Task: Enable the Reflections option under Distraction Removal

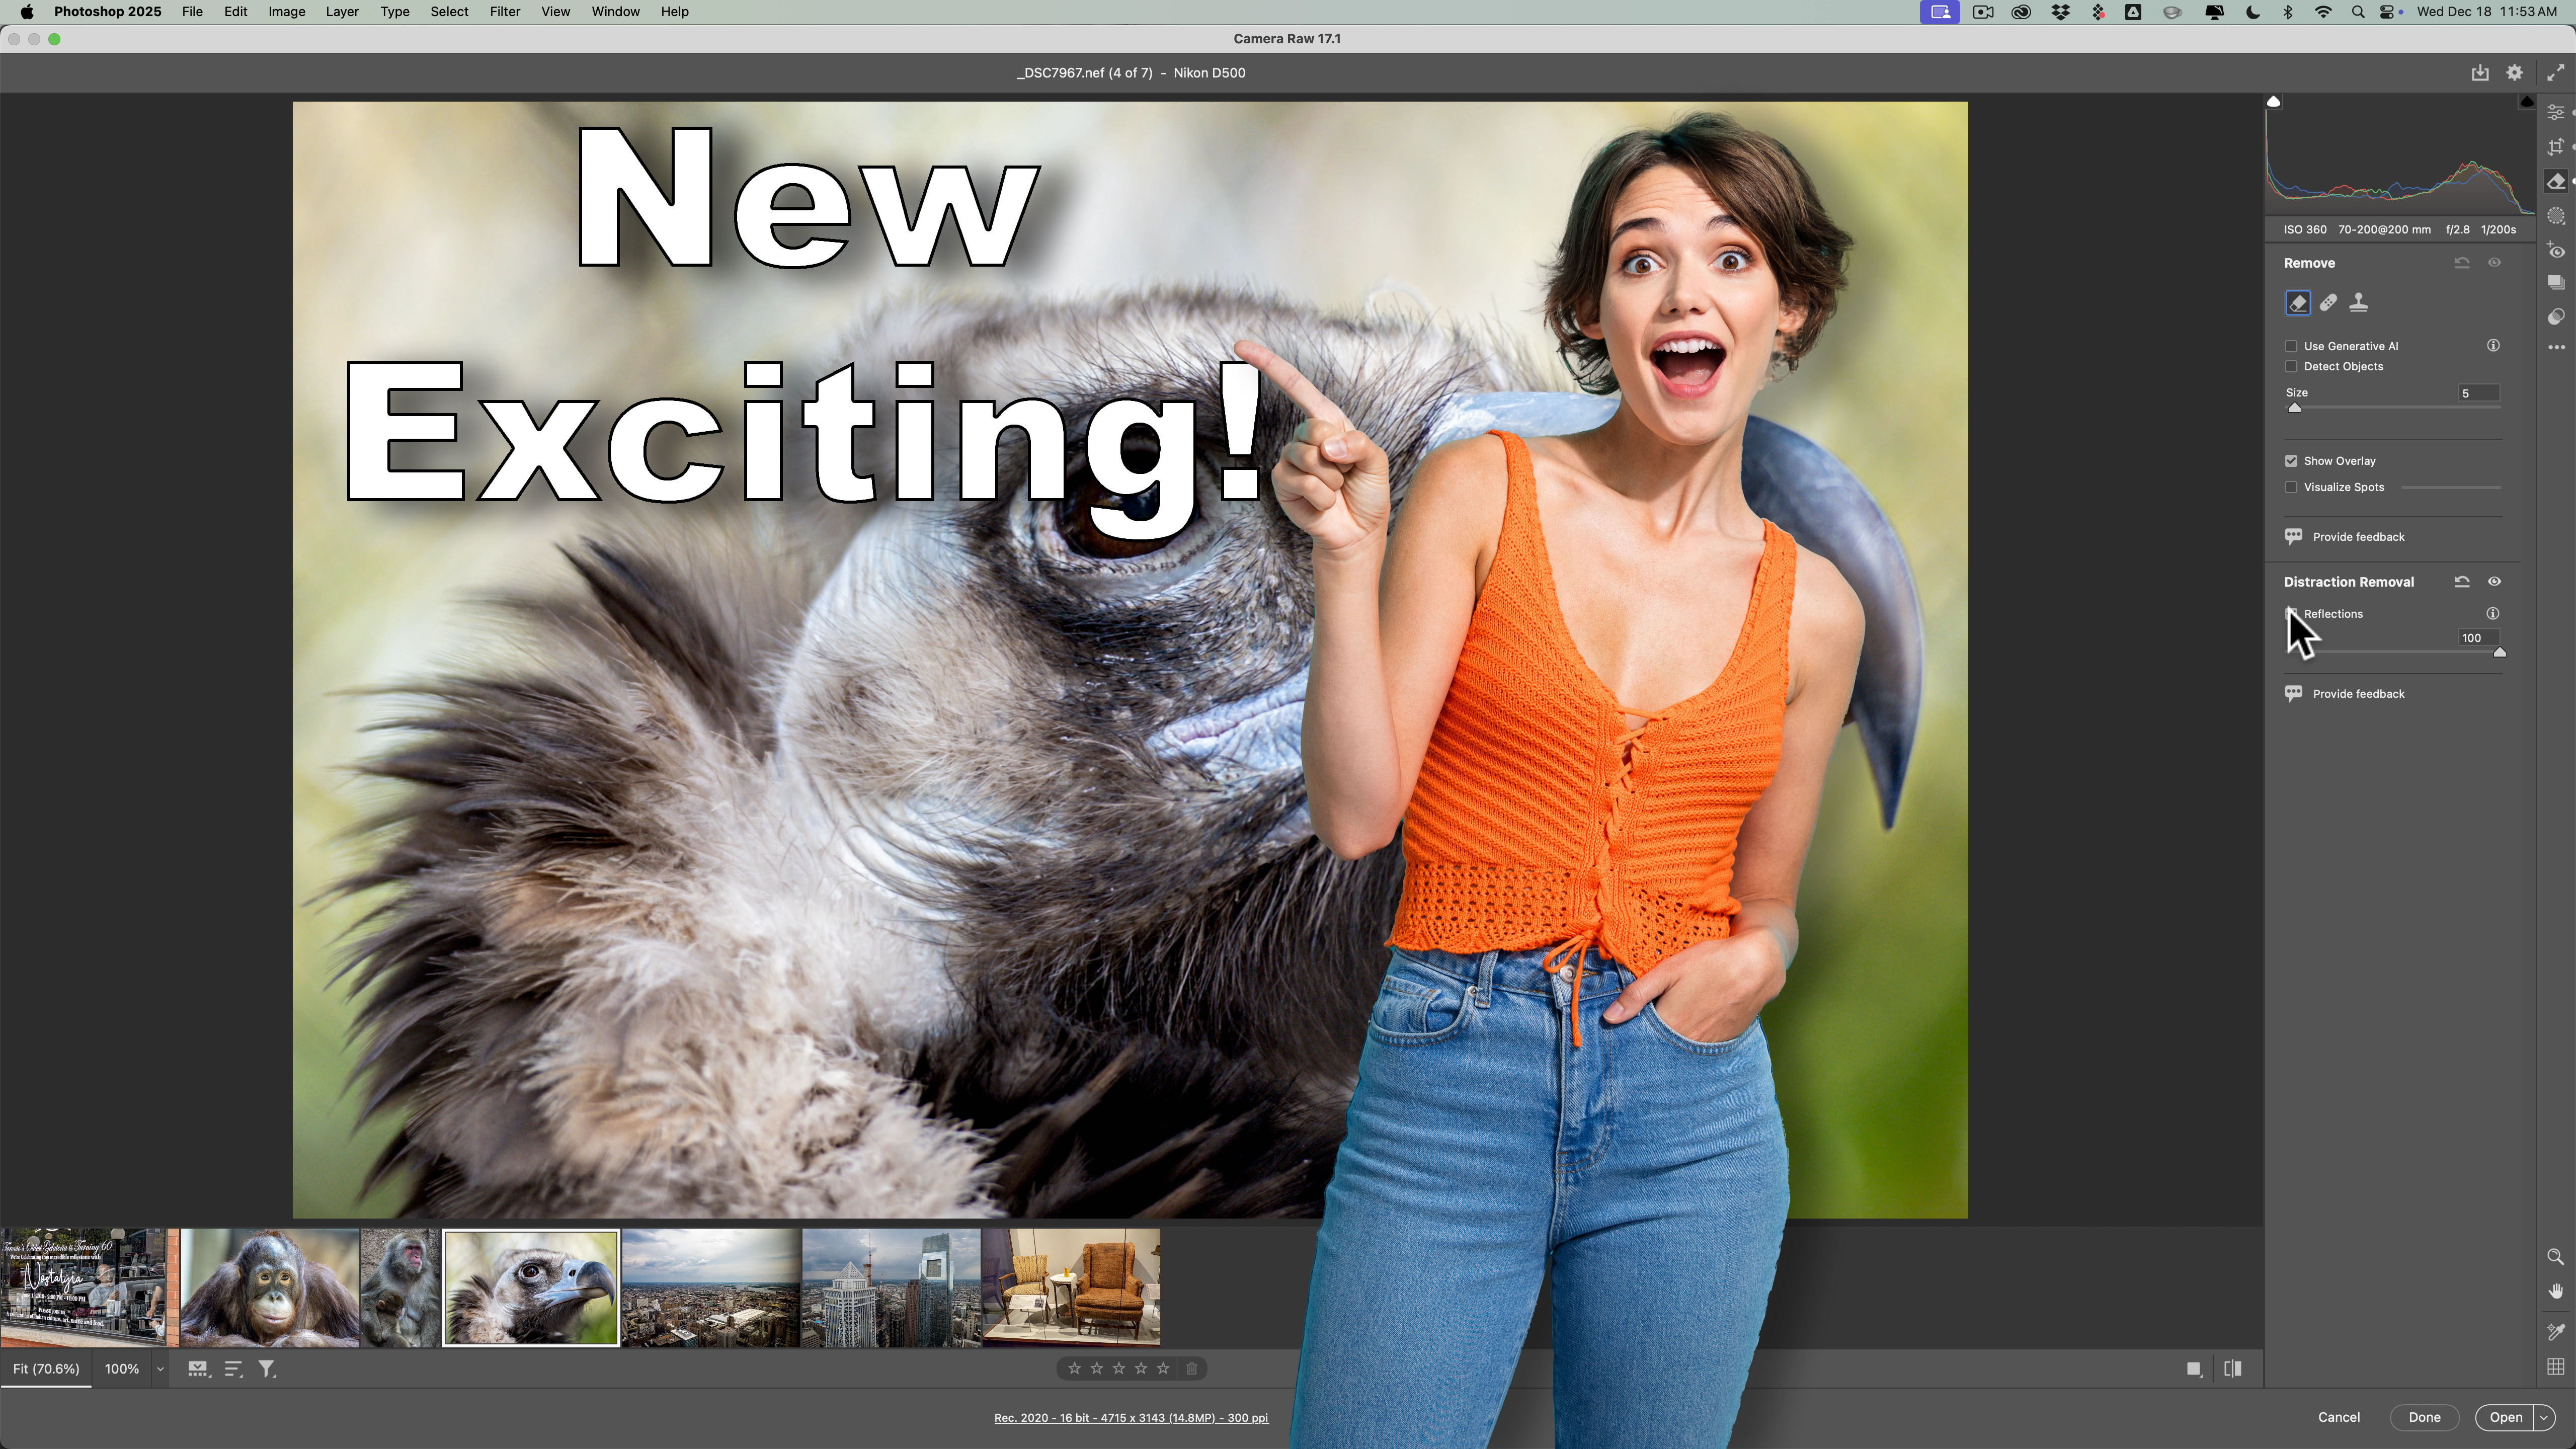Action: pyautogui.click(x=2292, y=614)
